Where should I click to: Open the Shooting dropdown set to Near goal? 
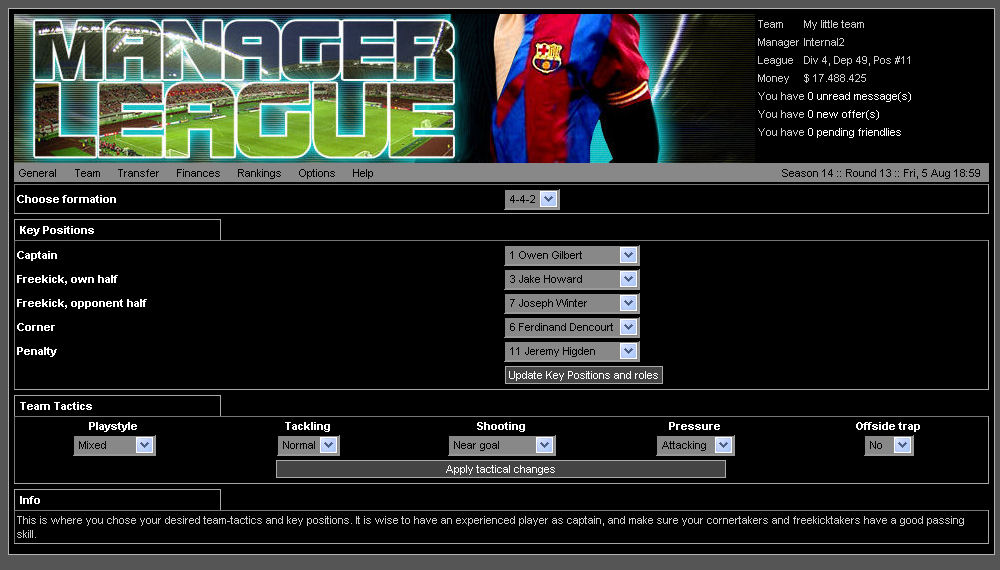(502, 445)
